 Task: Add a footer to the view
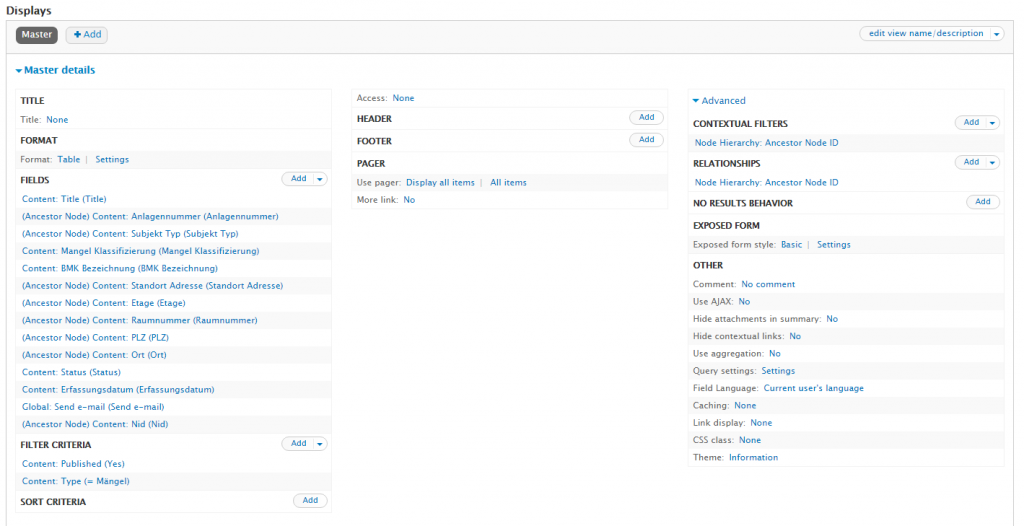[646, 140]
